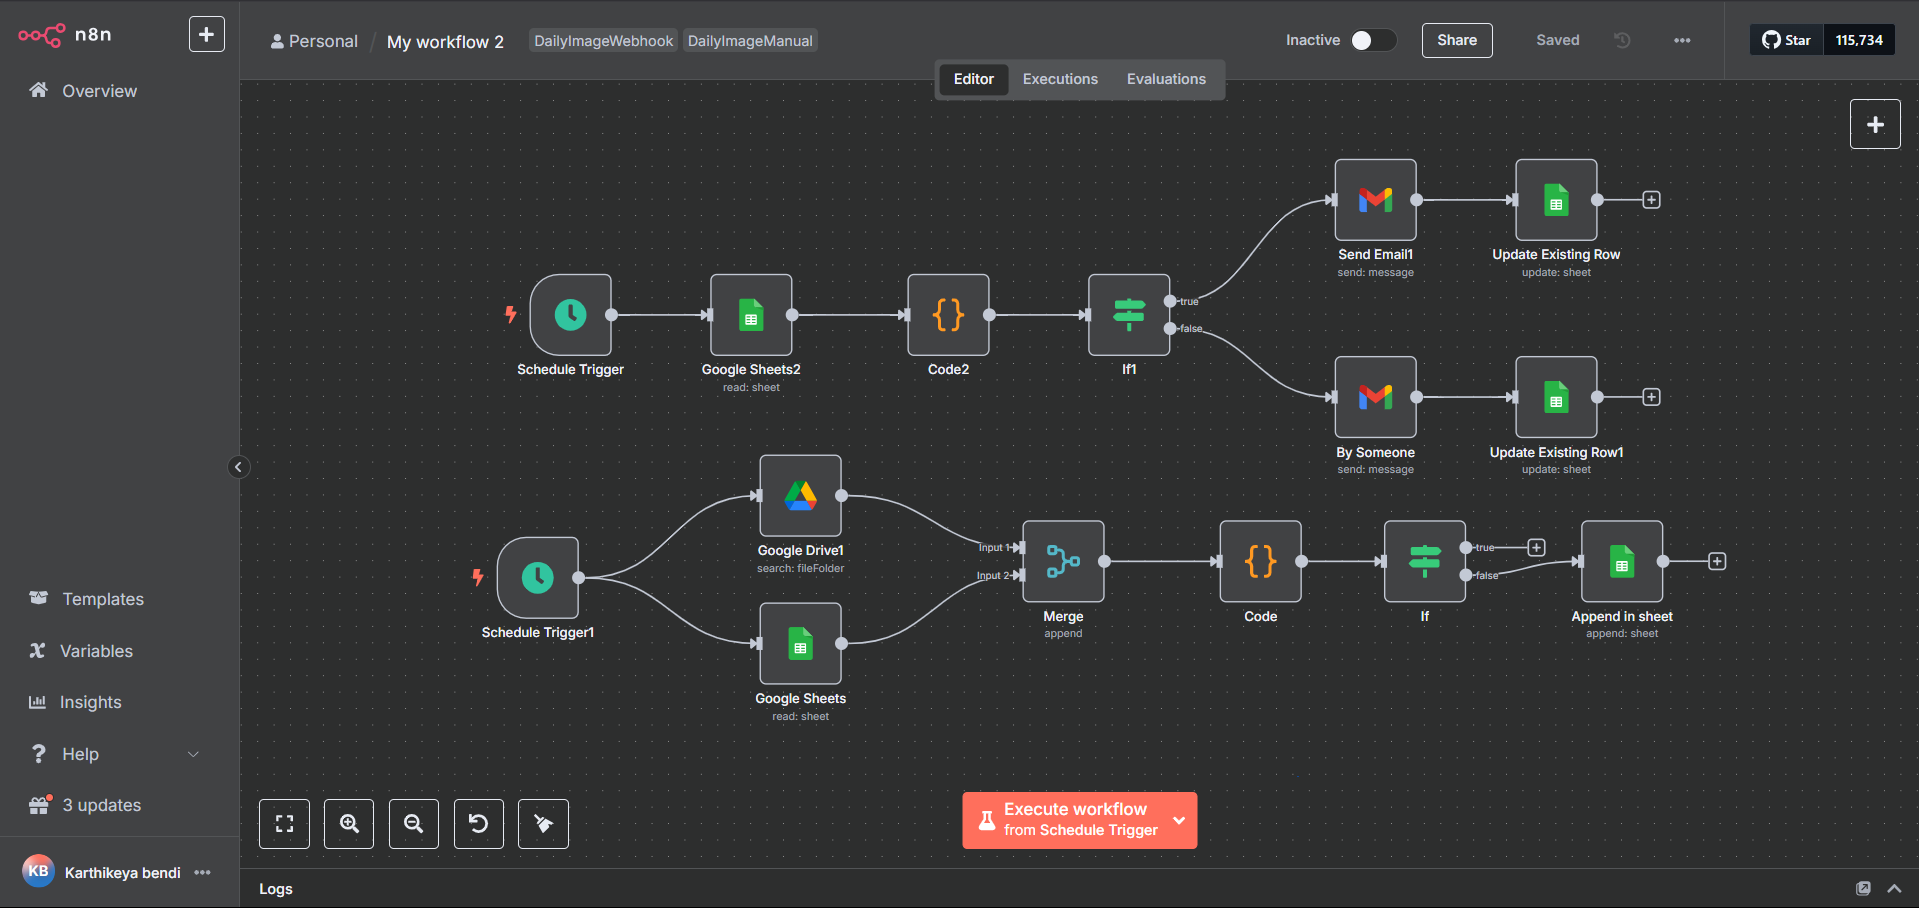Reset the canvas zoom level
1919x908 pixels.
coord(478,824)
